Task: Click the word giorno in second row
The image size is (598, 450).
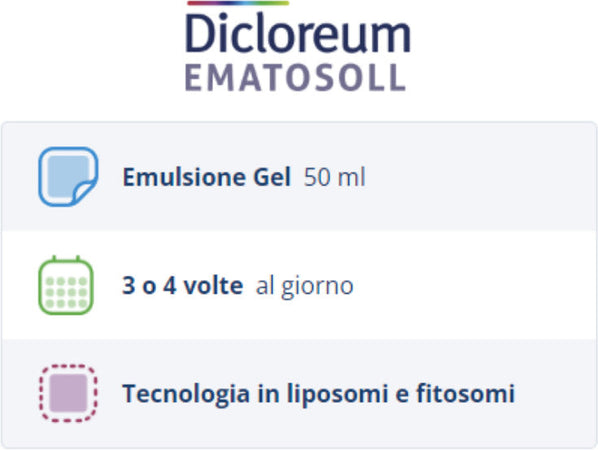Action: click(x=317, y=287)
